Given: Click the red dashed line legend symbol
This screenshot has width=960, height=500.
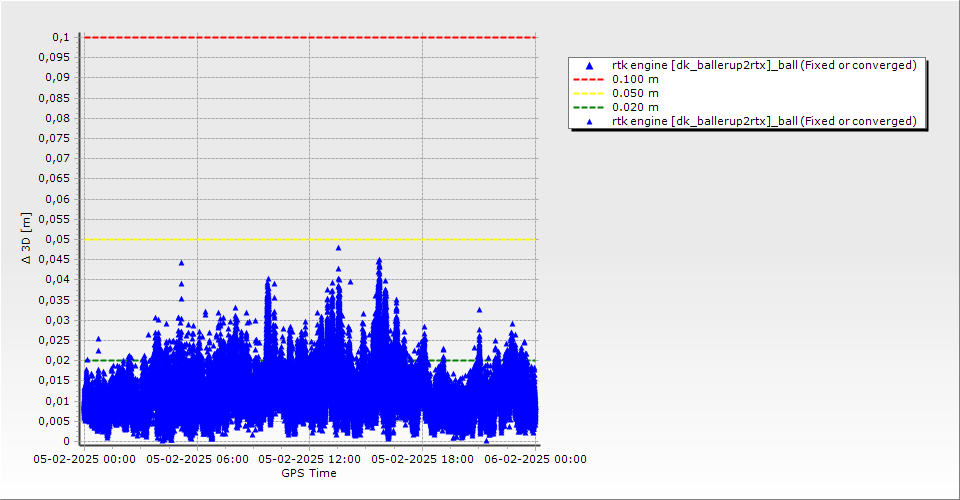Looking at the screenshot, I should [588, 80].
